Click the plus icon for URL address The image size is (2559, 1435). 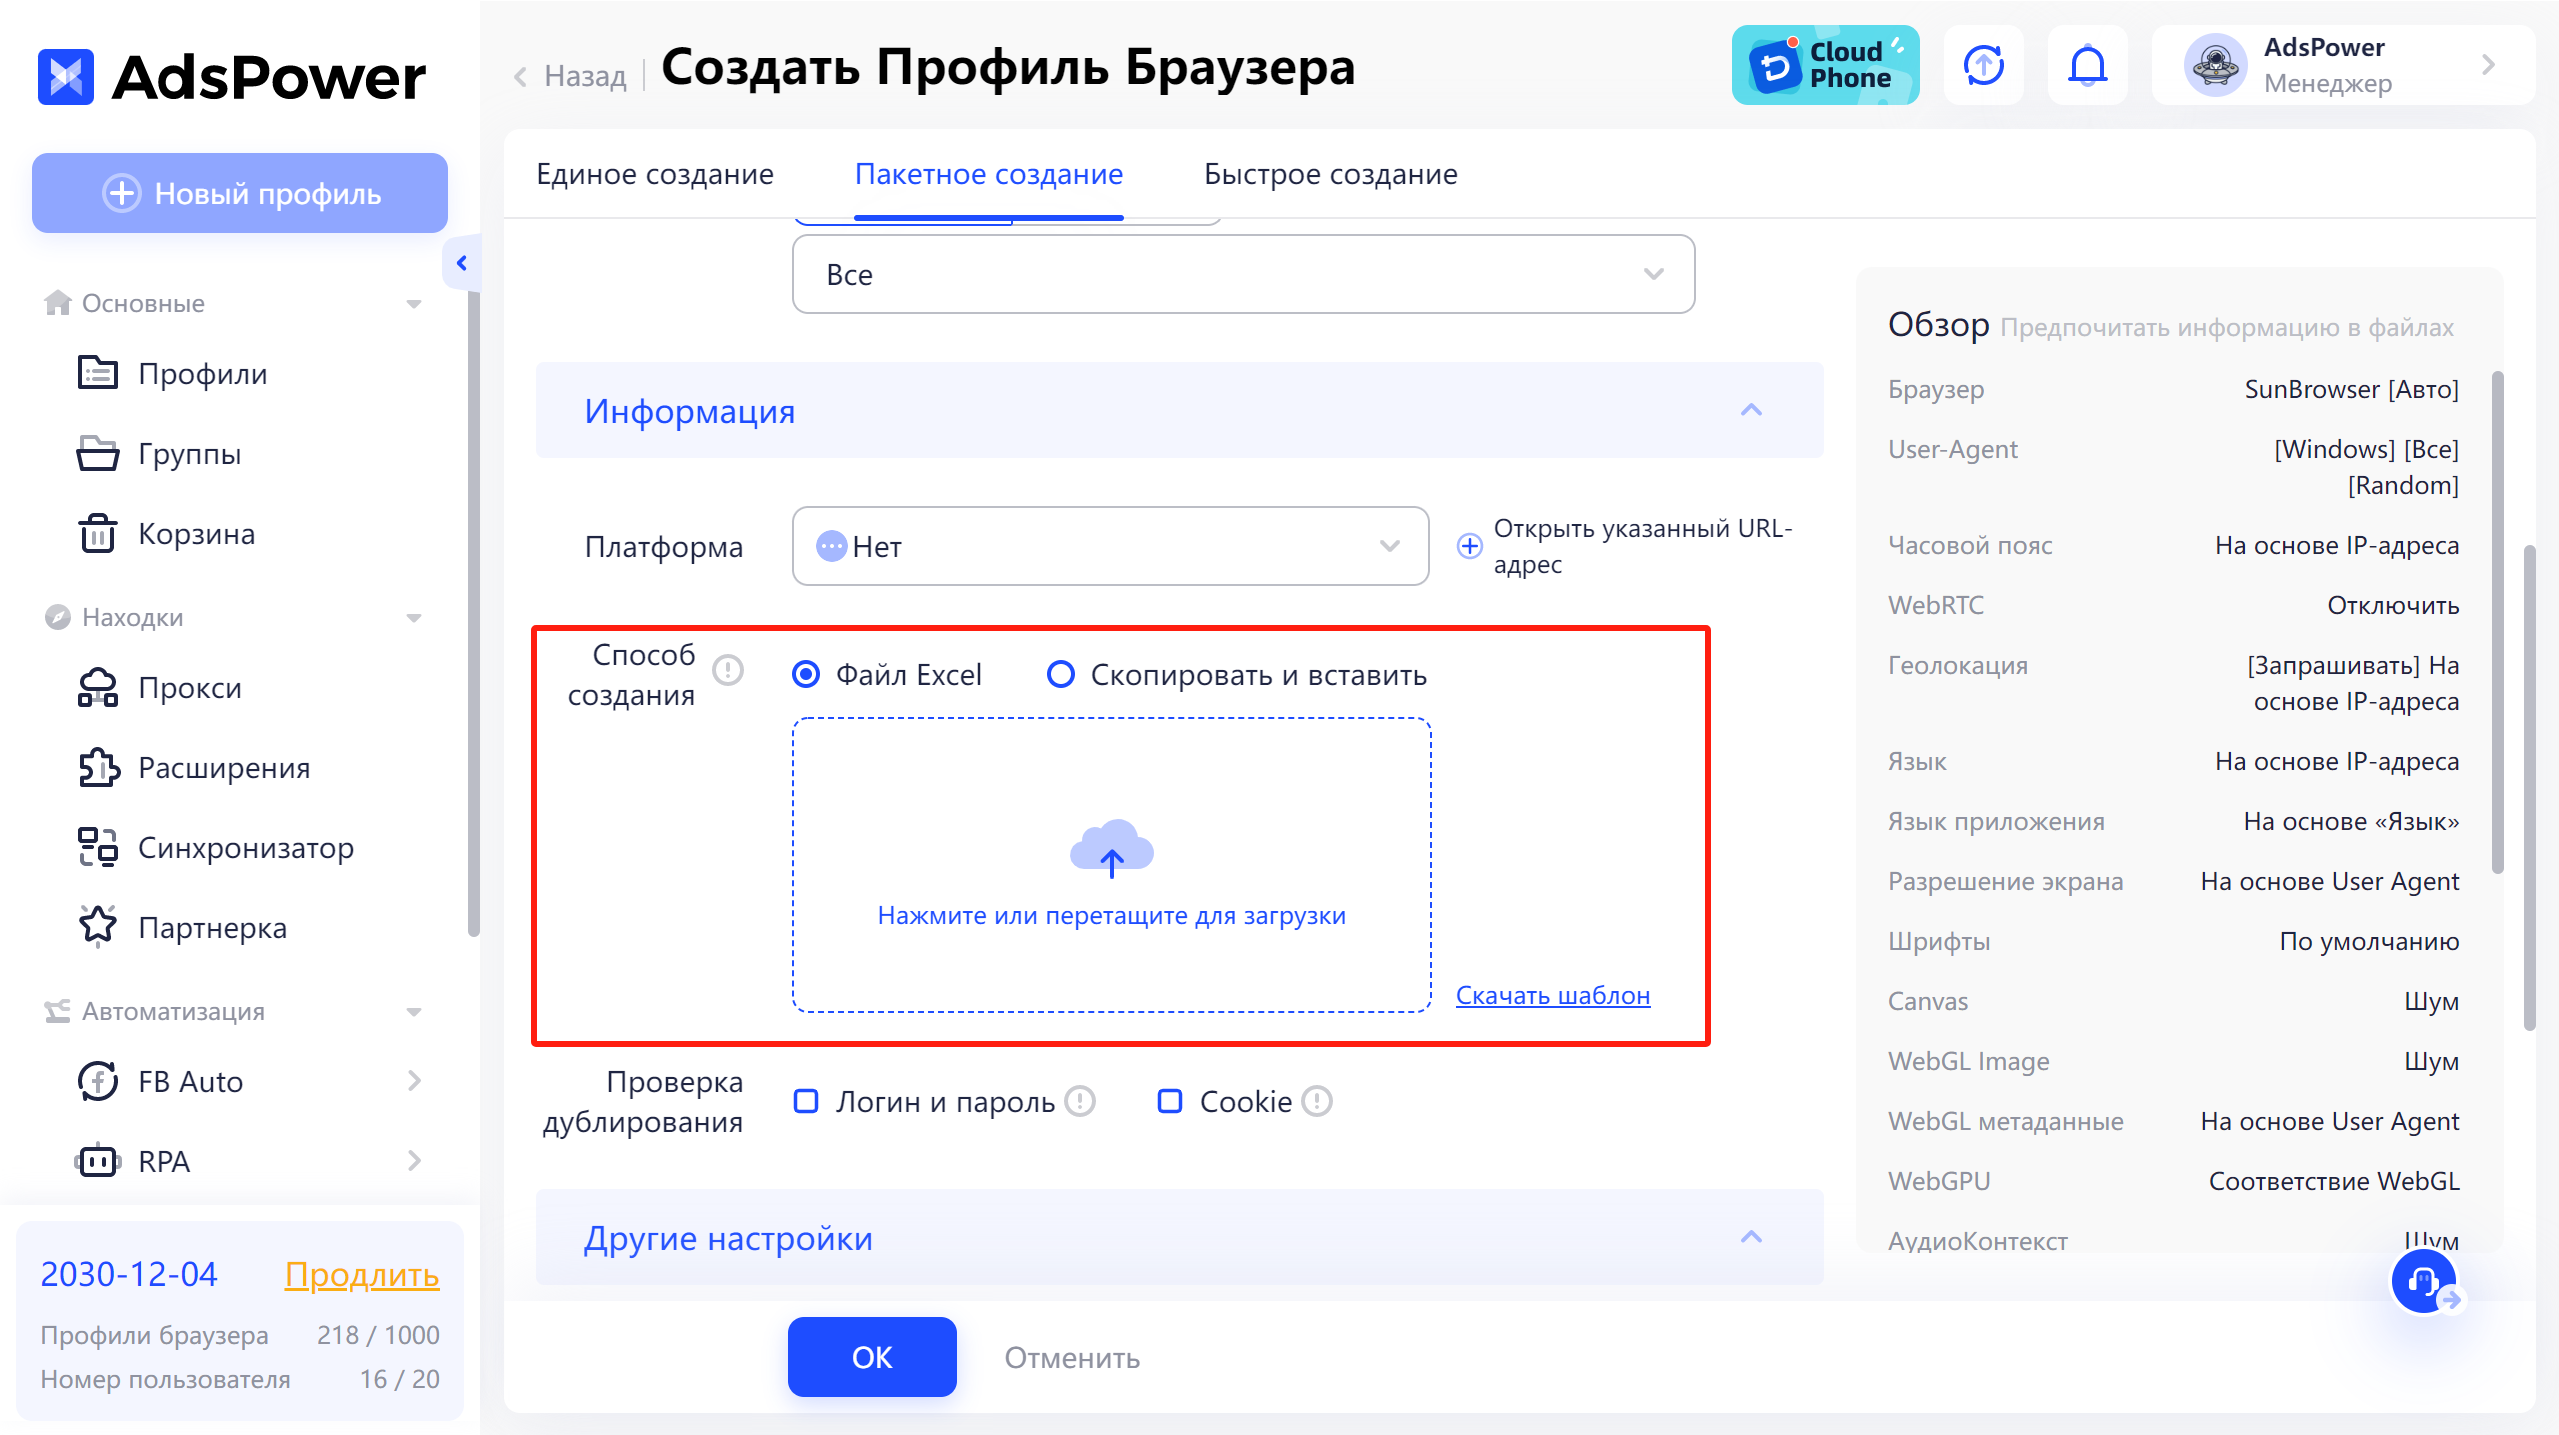(1469, 546)
